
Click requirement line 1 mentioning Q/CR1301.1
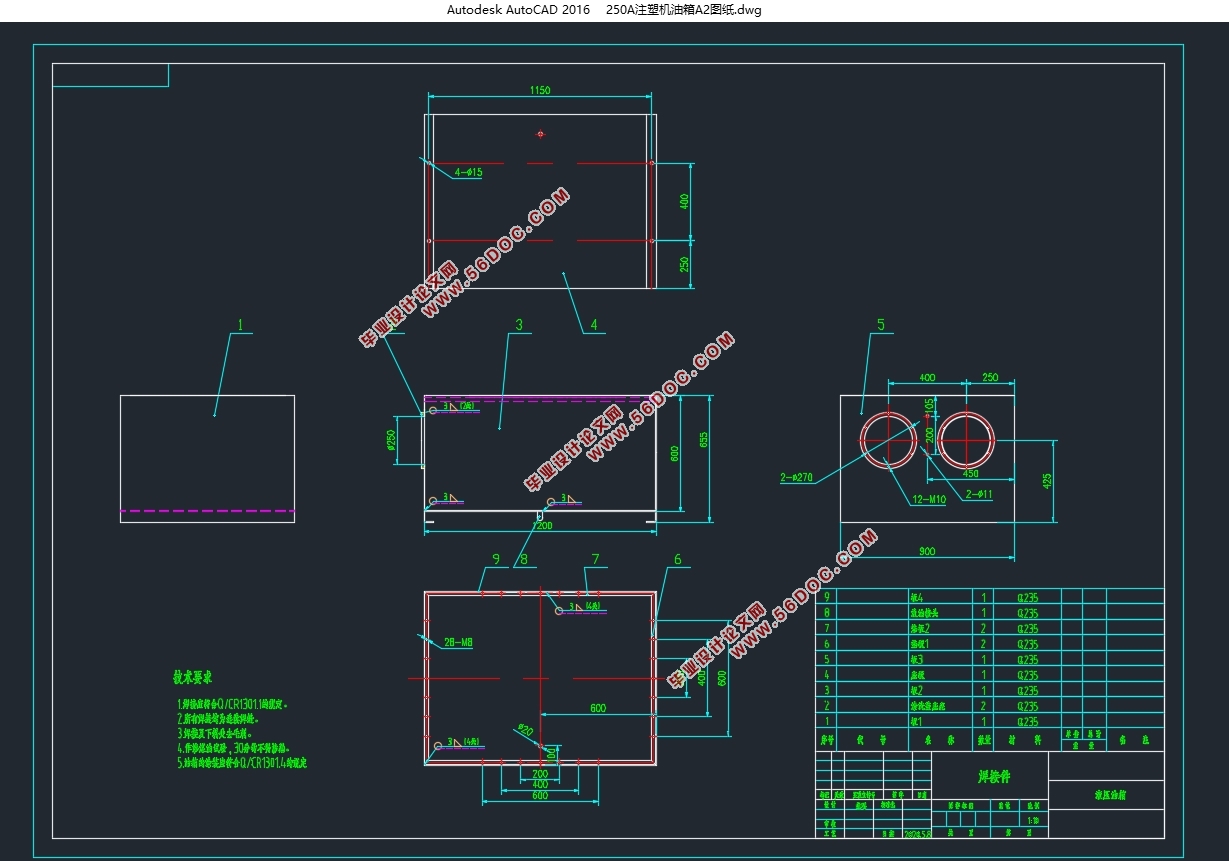232,704
